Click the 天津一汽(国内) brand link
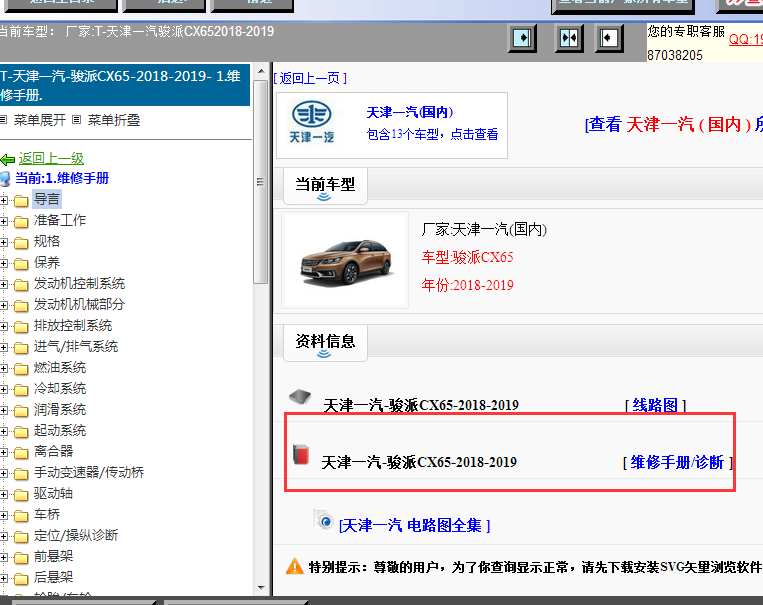The height and width of the screenshot is (605, 763). tap(410, 112)
